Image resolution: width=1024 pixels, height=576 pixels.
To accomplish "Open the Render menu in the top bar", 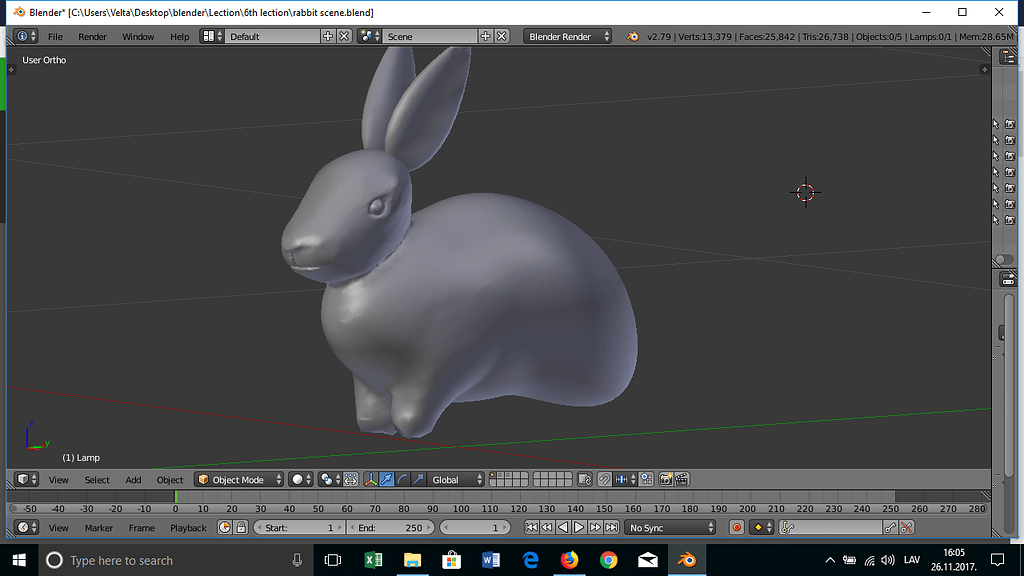I will click(x=92, y=36).
